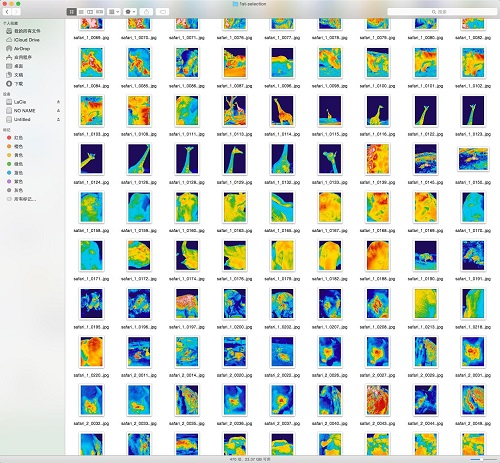Eject the LaCie drive
This screenshot has height=463, width=500.
pyautogui.click(x=58, y=102)
